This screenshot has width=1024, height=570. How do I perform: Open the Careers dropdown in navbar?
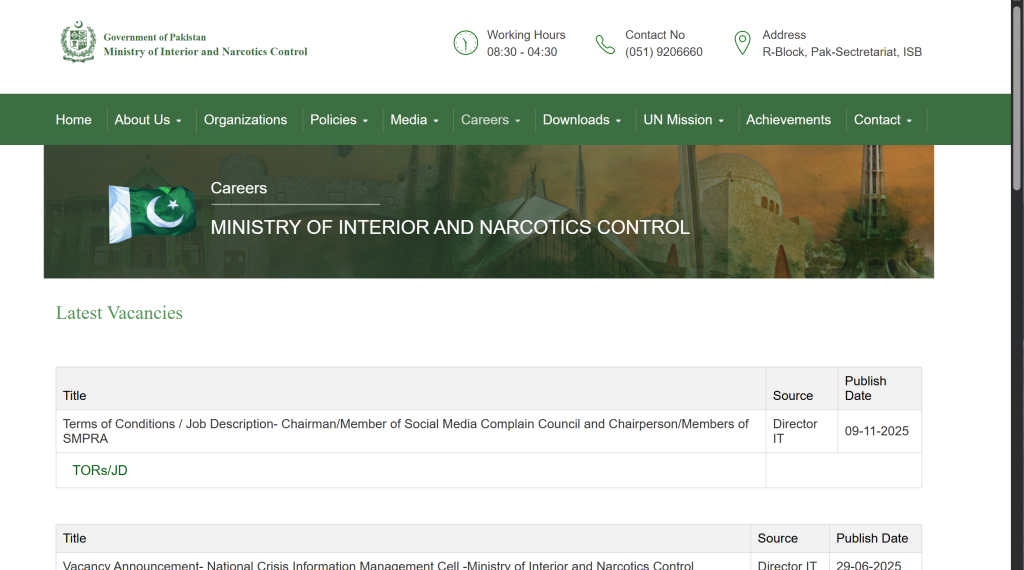tap(490, 120)
